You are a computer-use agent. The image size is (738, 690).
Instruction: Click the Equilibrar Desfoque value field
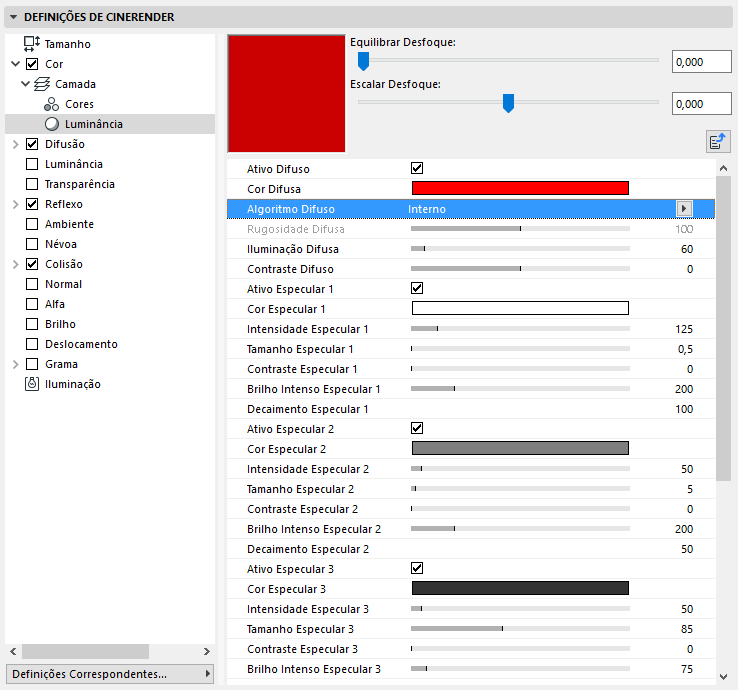(x=702, y=62)
